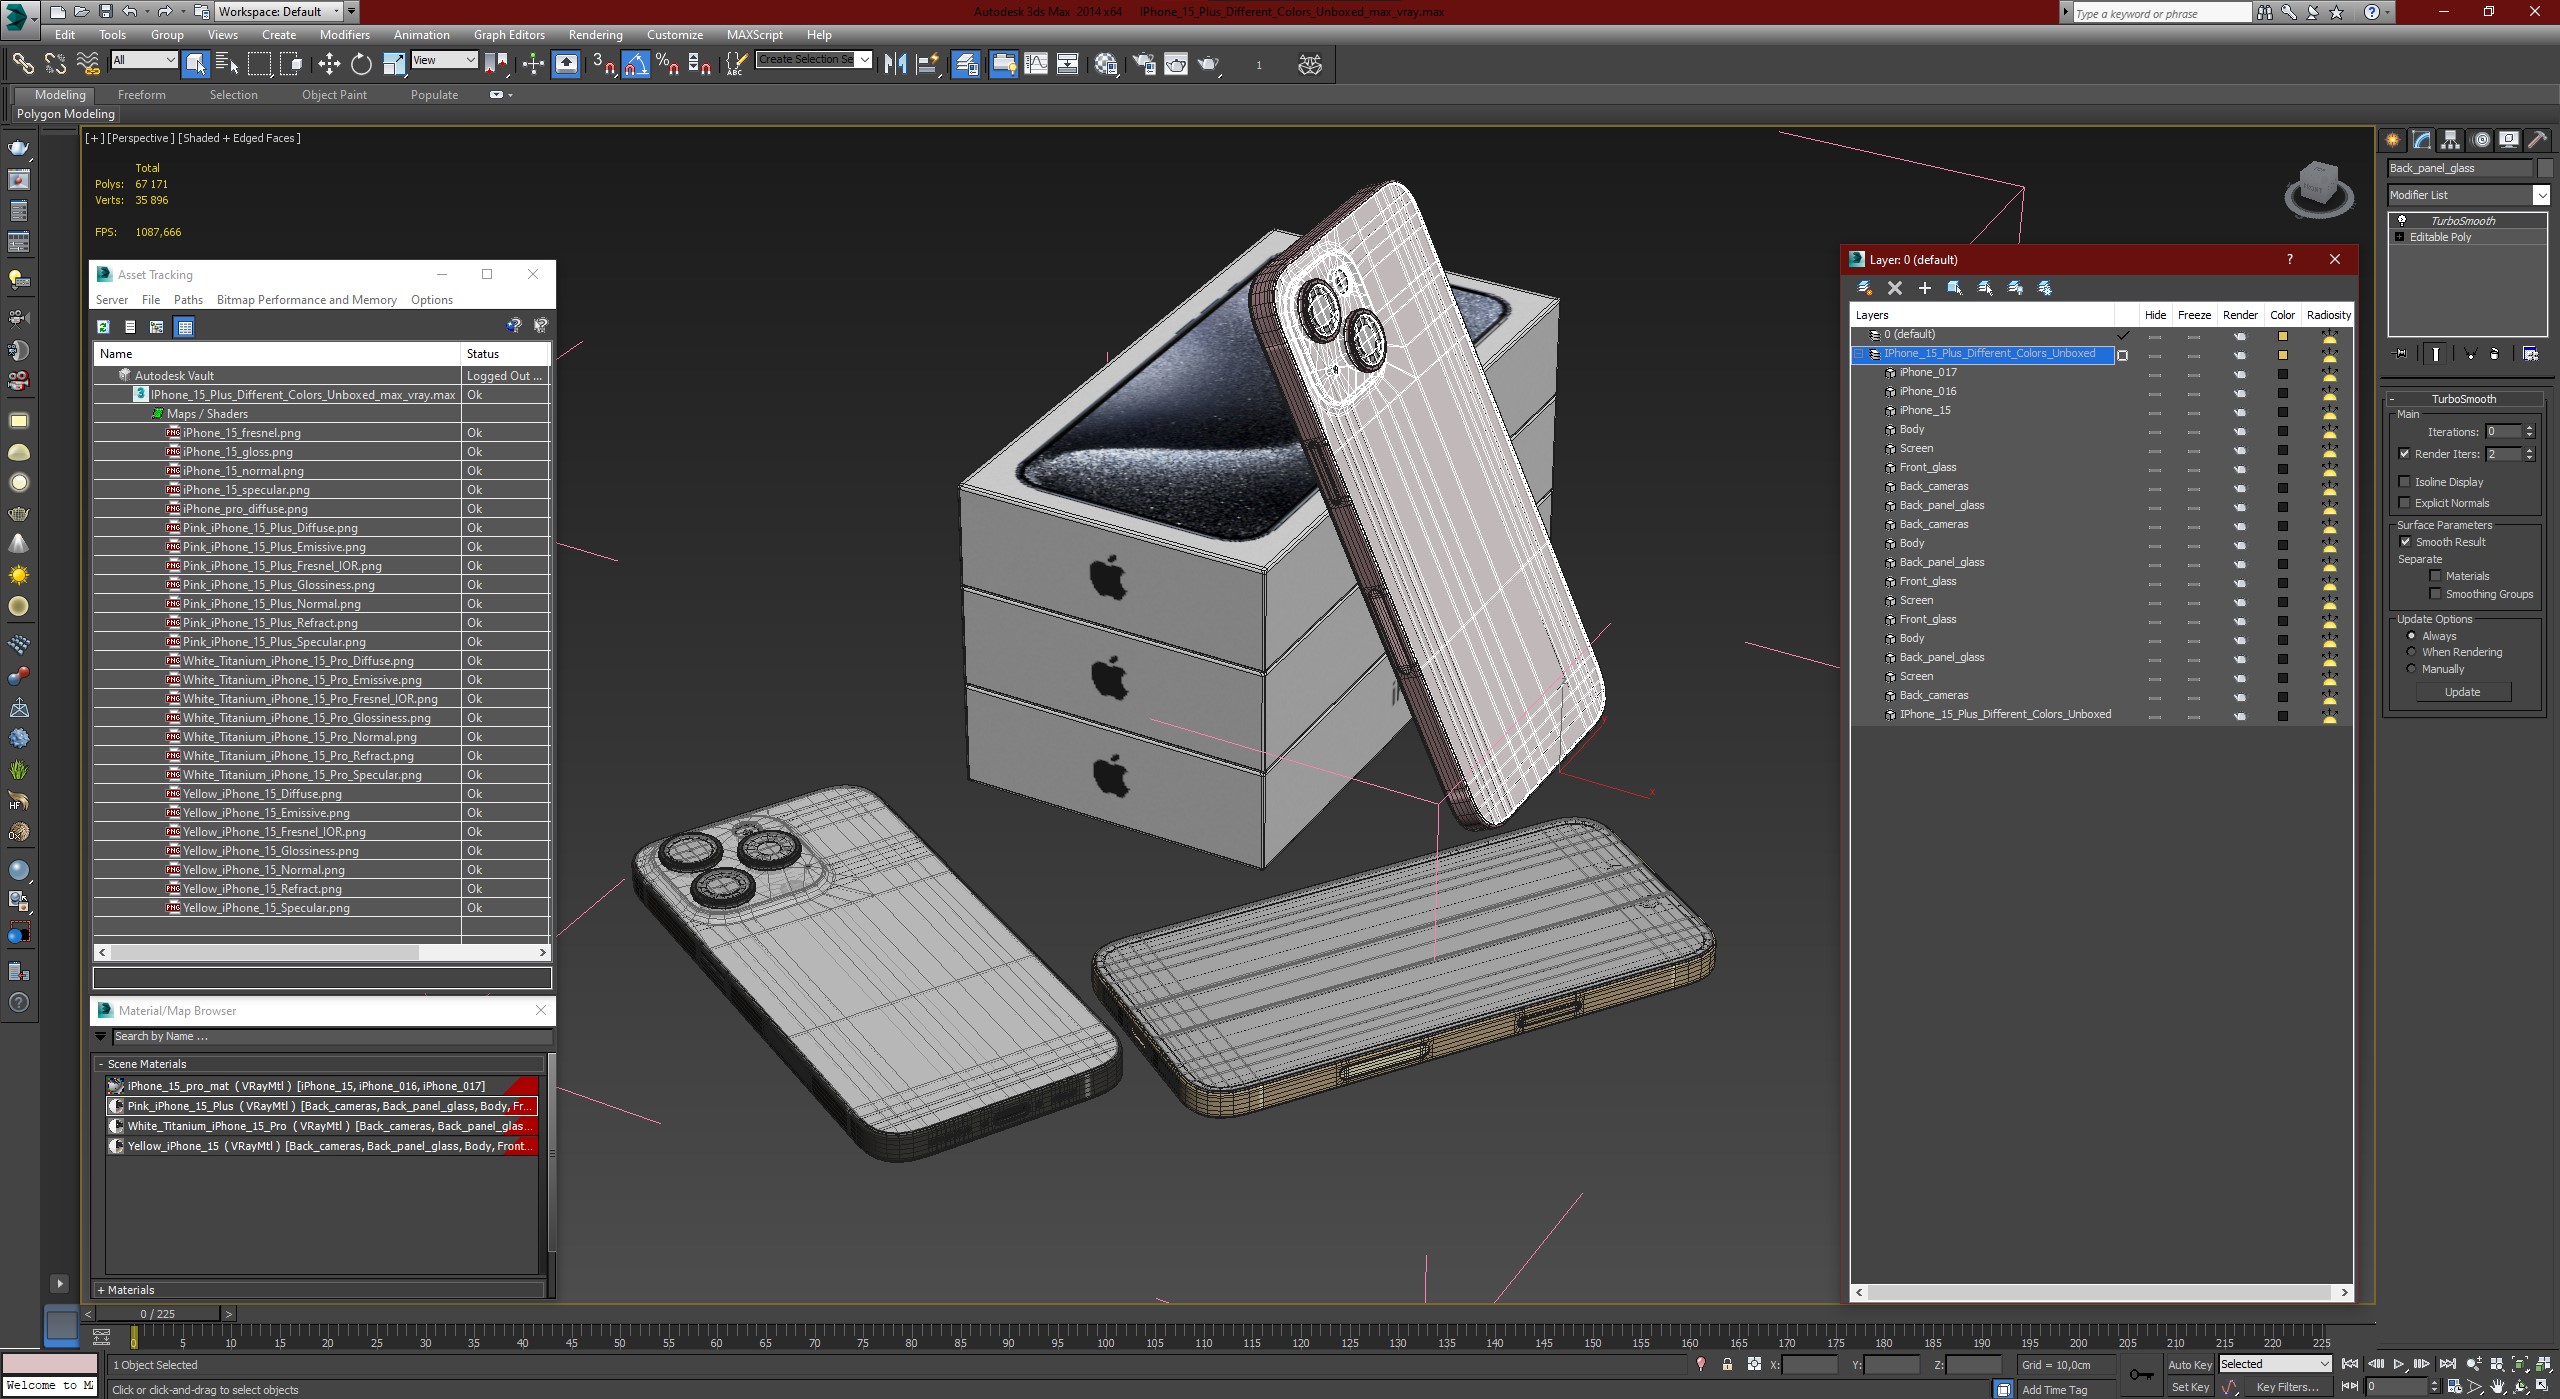Click the color swatch of layer 0 (default)

point(2283,335)
